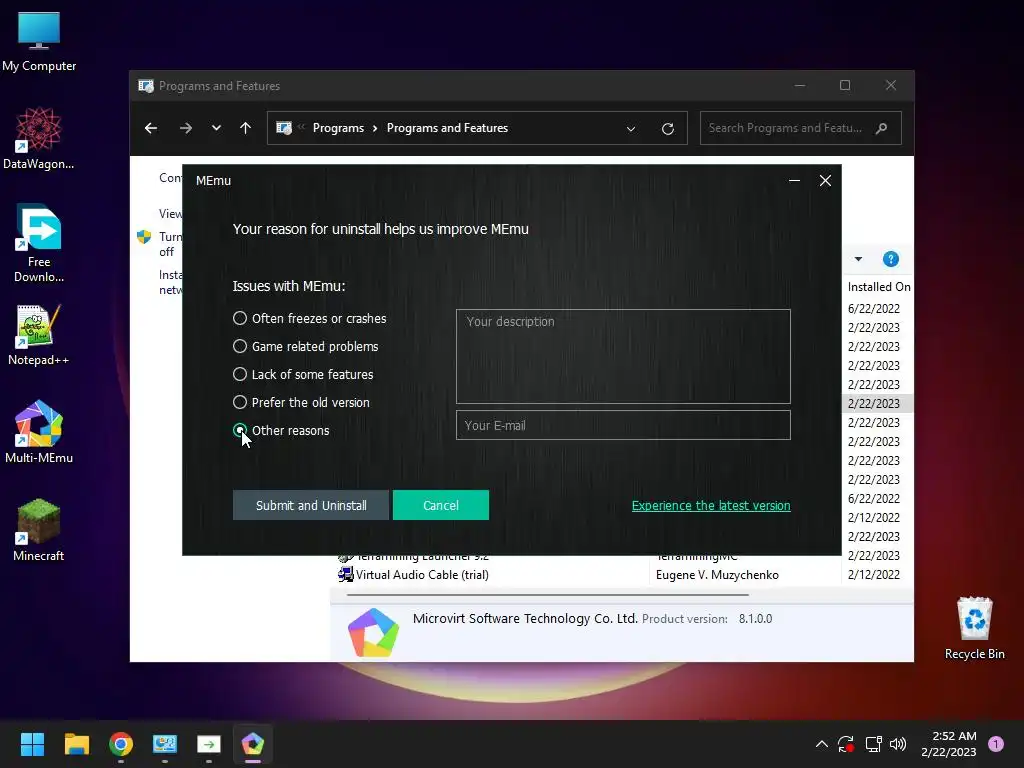Viewport: 1024px width, 768px height.
Task: Open the Recycle Bin
Action: click(974, 628)
